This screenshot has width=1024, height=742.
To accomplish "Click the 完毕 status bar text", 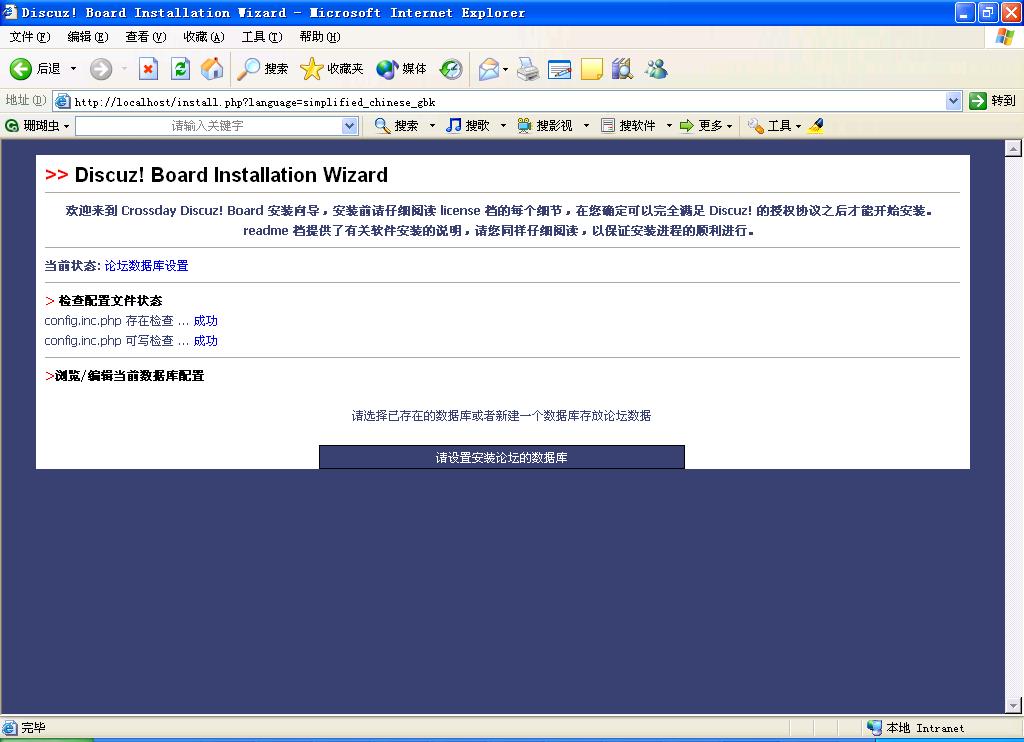I will pyautogui.click(x=33, y=728).
